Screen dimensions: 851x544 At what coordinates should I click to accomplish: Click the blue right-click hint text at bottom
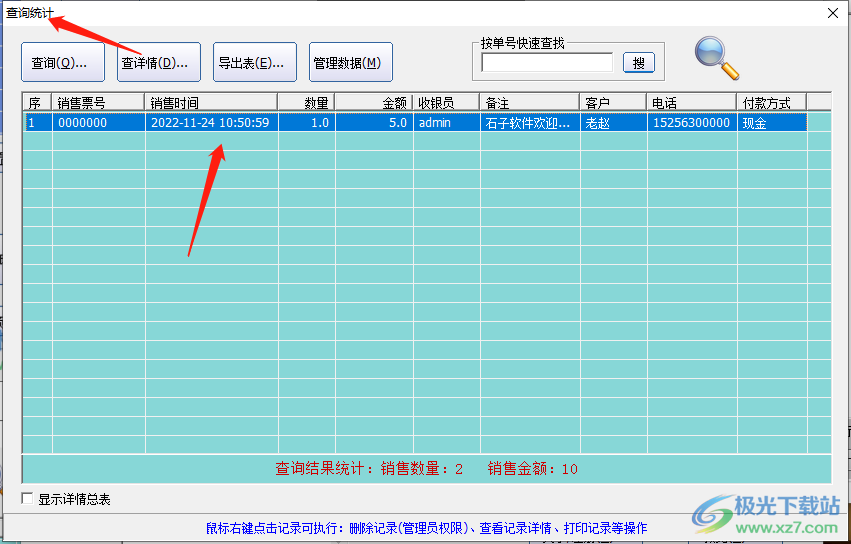point(427,528)
